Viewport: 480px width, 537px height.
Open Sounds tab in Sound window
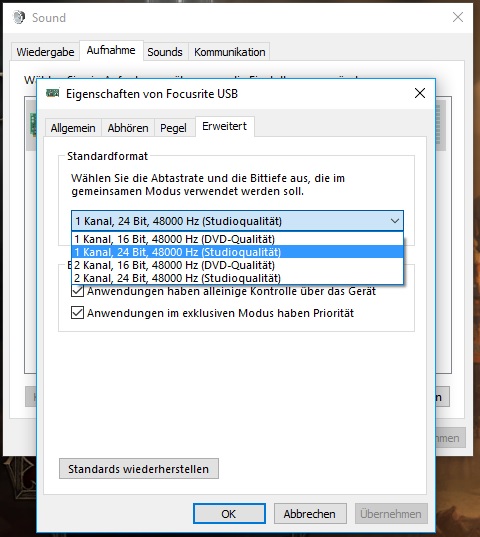click(165, 52)
